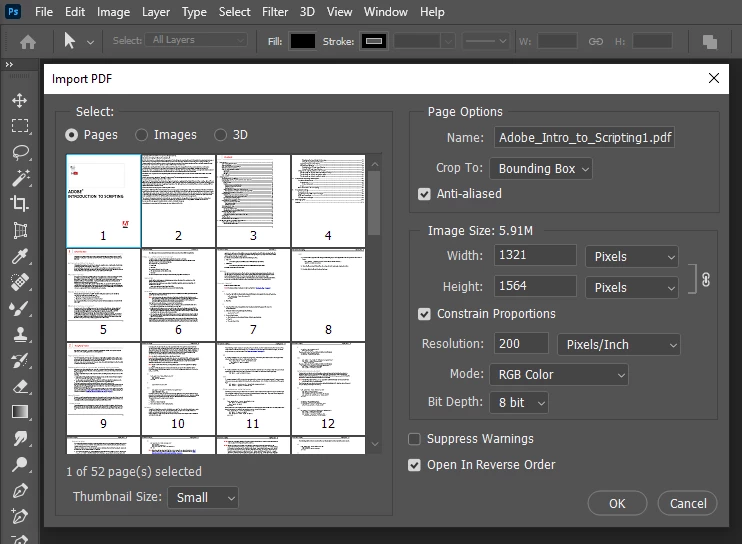
Task: Open the Window menu
Action: [385, 12]
